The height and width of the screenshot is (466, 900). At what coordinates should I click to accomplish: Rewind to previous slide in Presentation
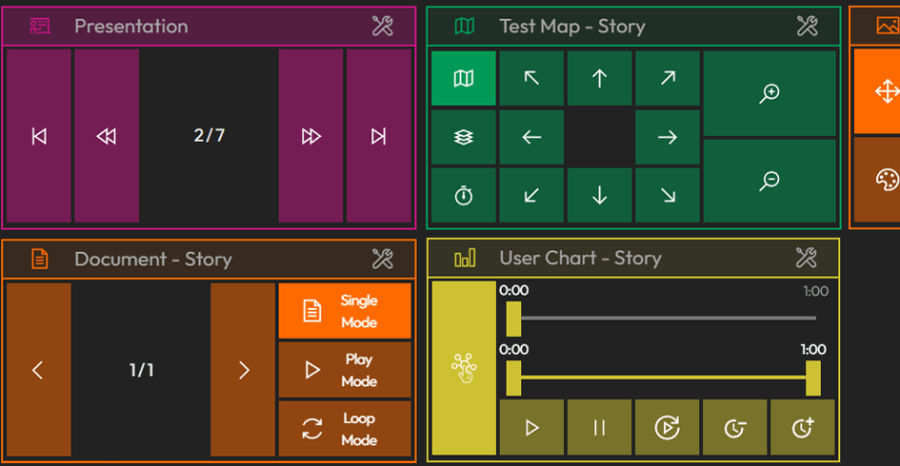(x=107, y=136)
